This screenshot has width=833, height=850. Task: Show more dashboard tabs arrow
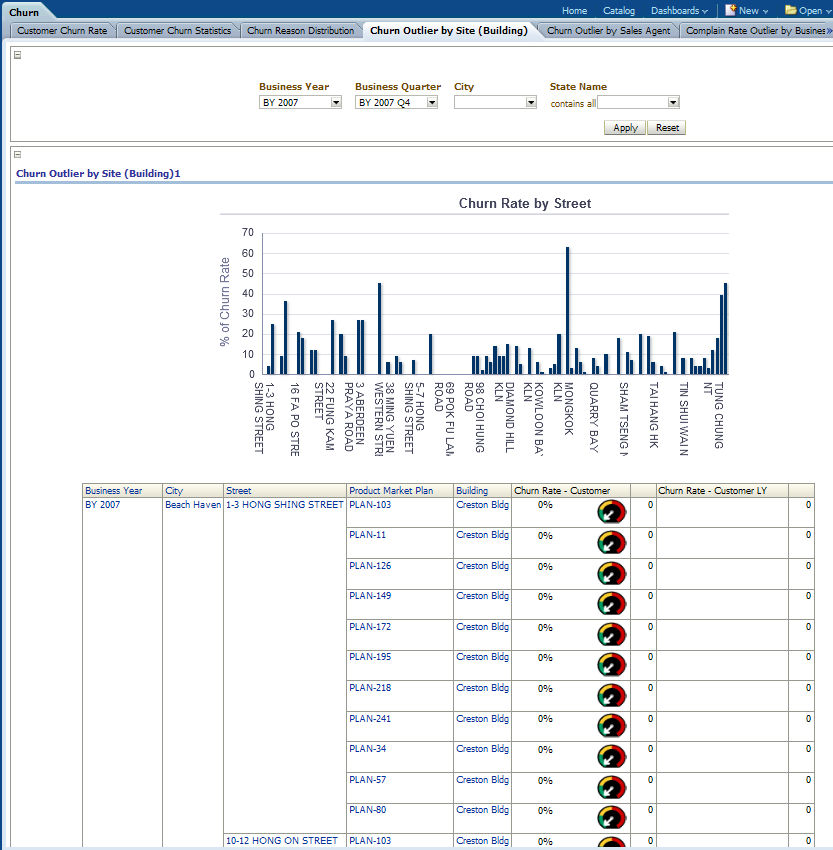829,31
